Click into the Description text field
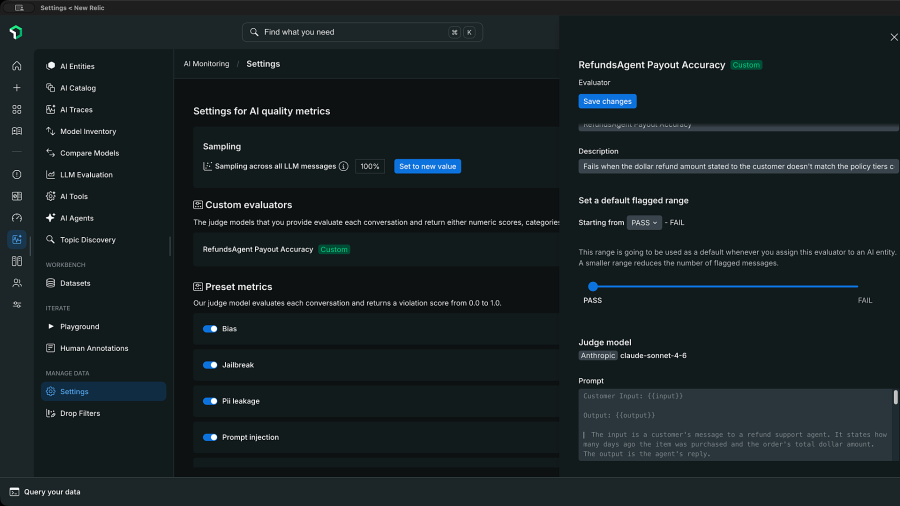The width and height of the screenshot is (900, 506). click(738, 166)
